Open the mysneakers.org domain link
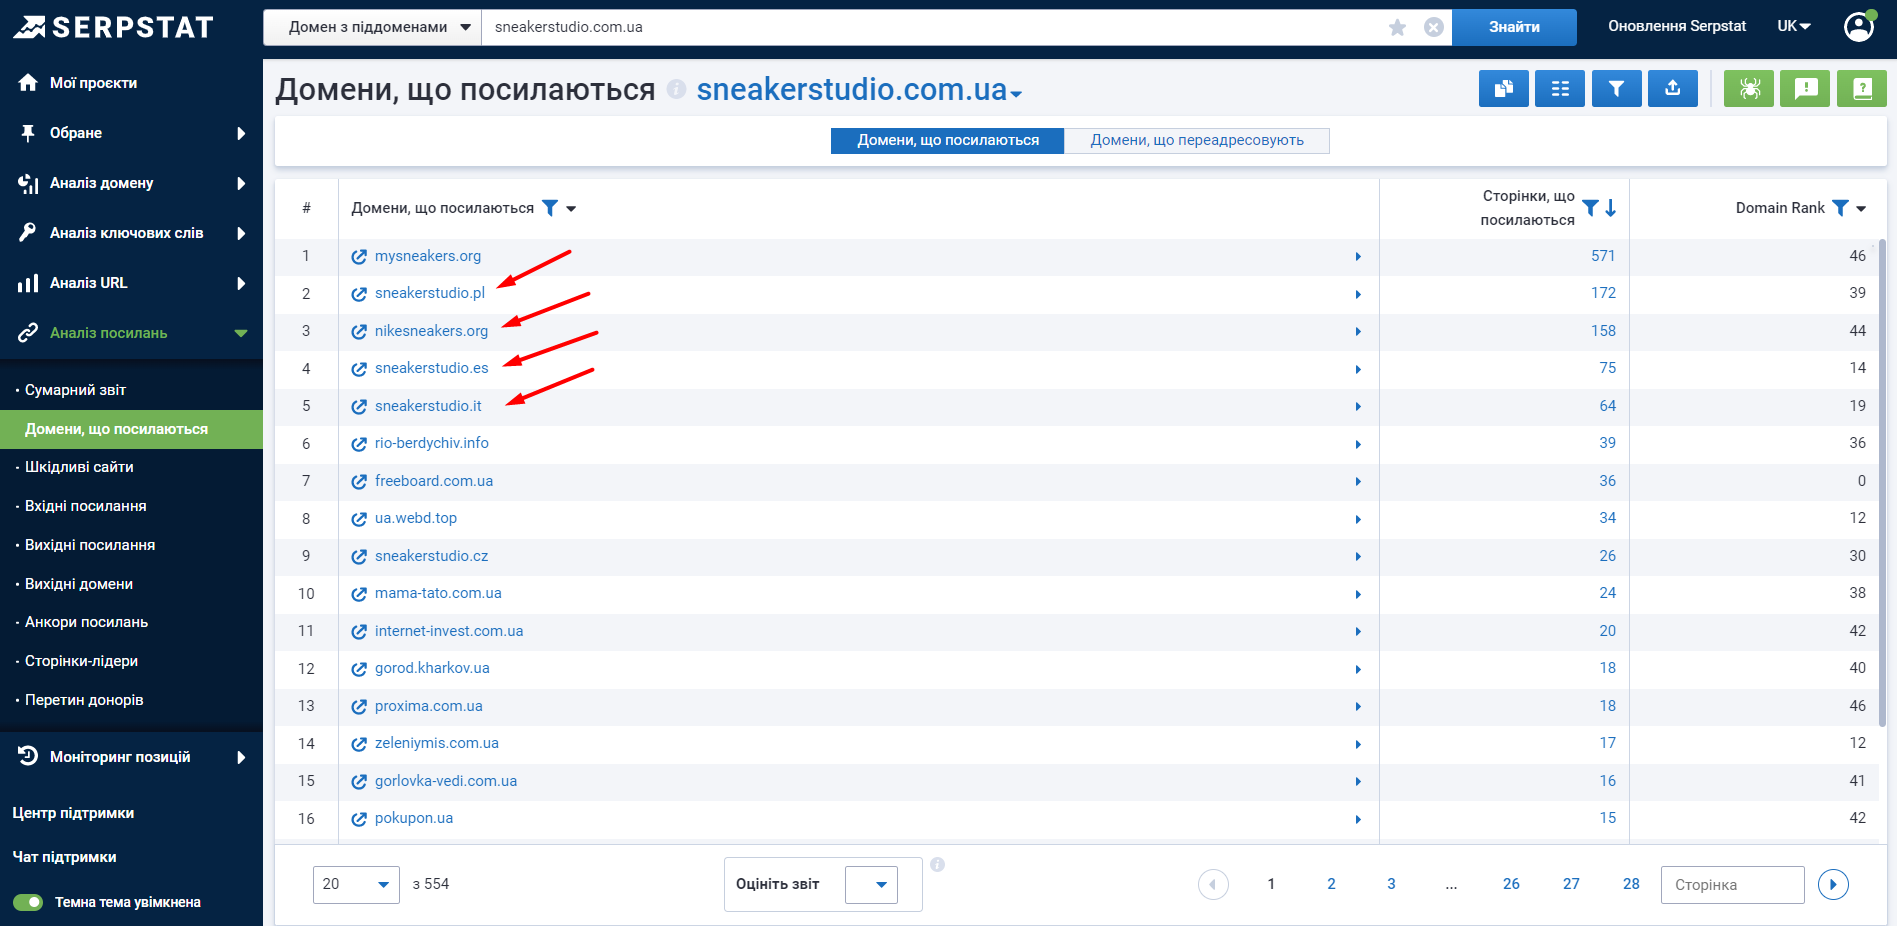 pyautogui.click(x=427, y=256)
